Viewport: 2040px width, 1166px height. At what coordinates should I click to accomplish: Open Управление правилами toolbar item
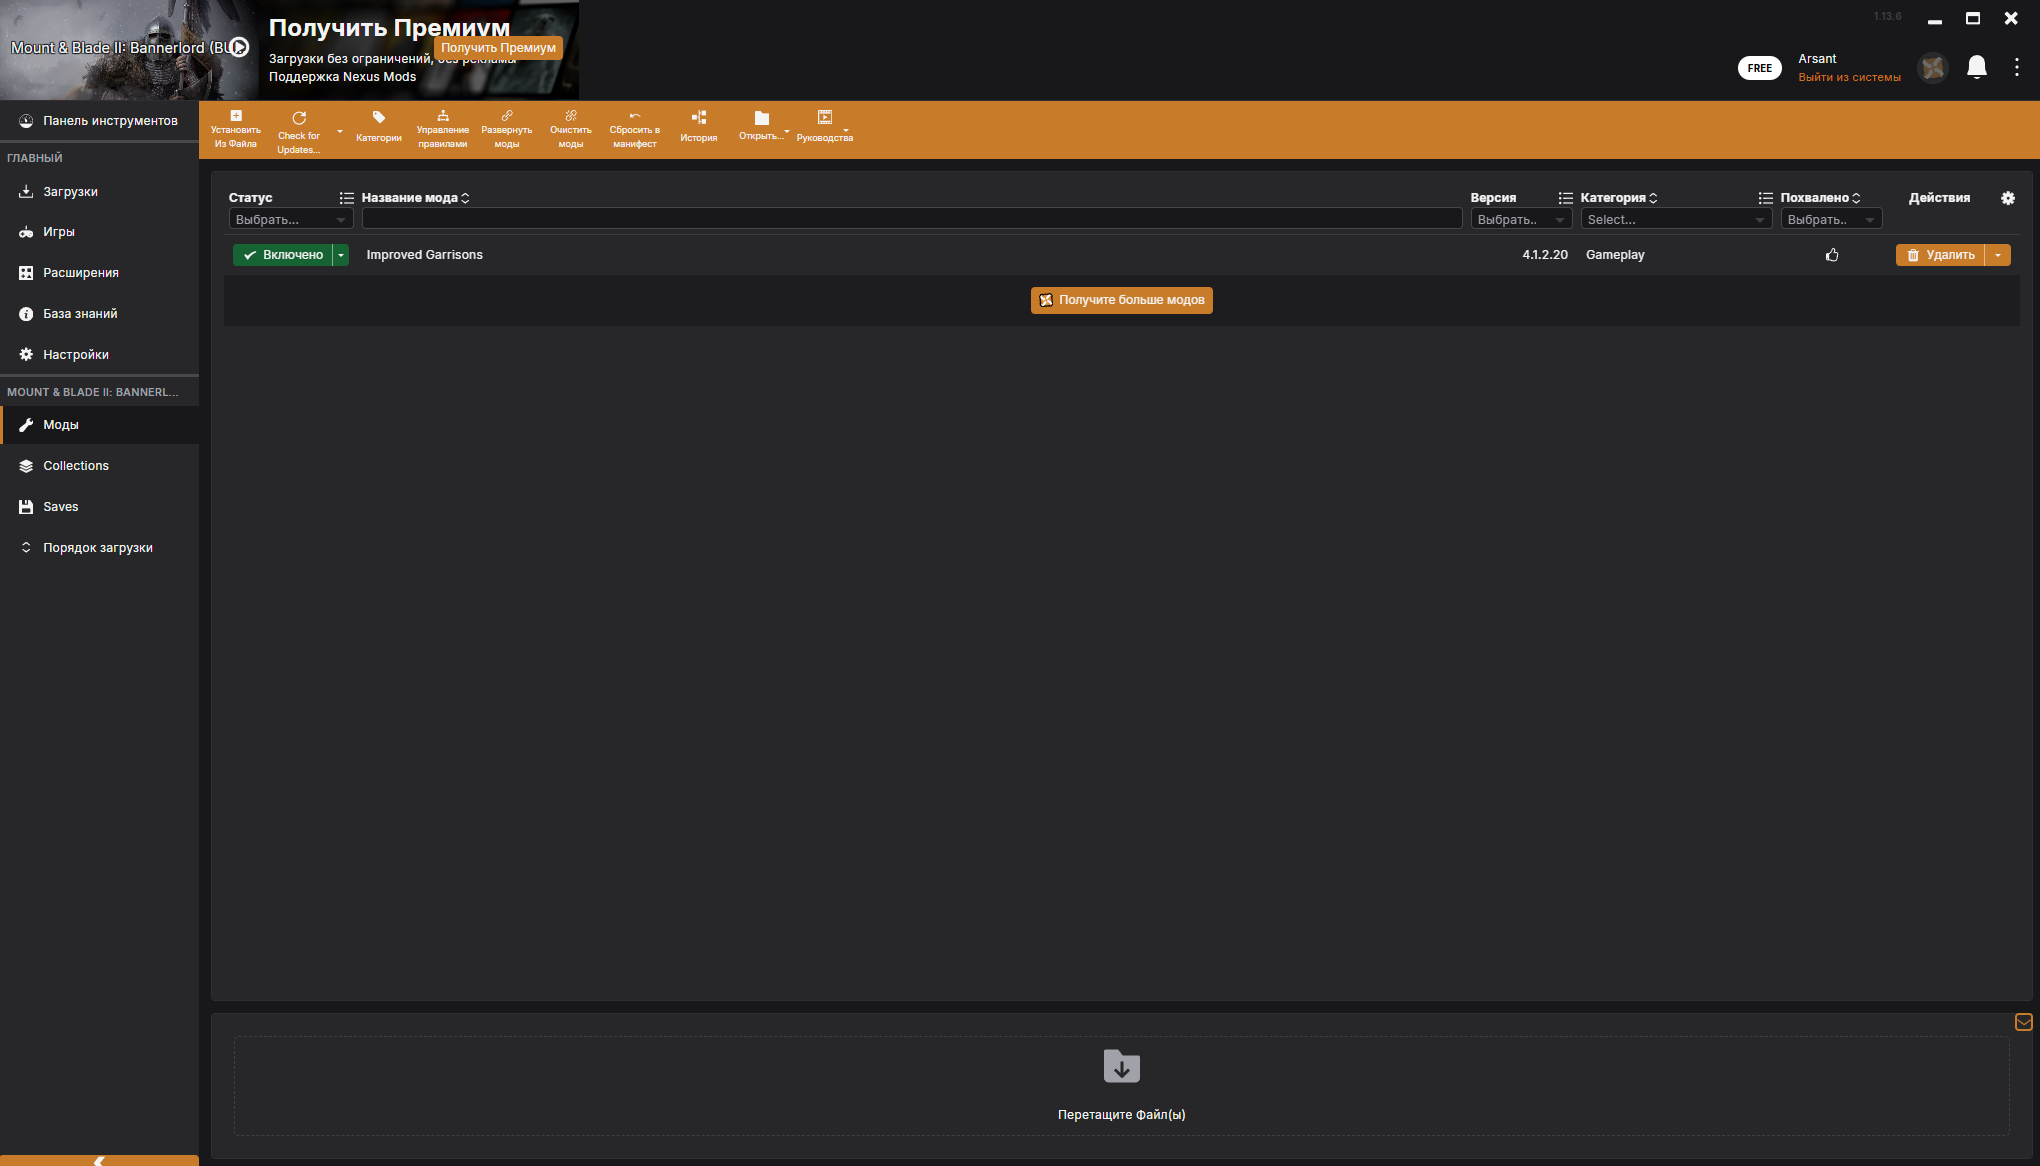(443, 130)
